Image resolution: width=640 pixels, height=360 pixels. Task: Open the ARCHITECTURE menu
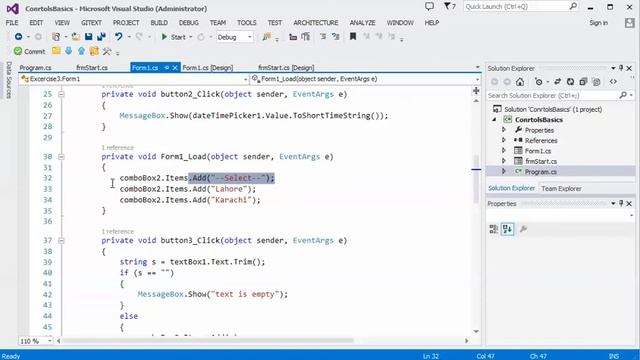tap(316, 23)
